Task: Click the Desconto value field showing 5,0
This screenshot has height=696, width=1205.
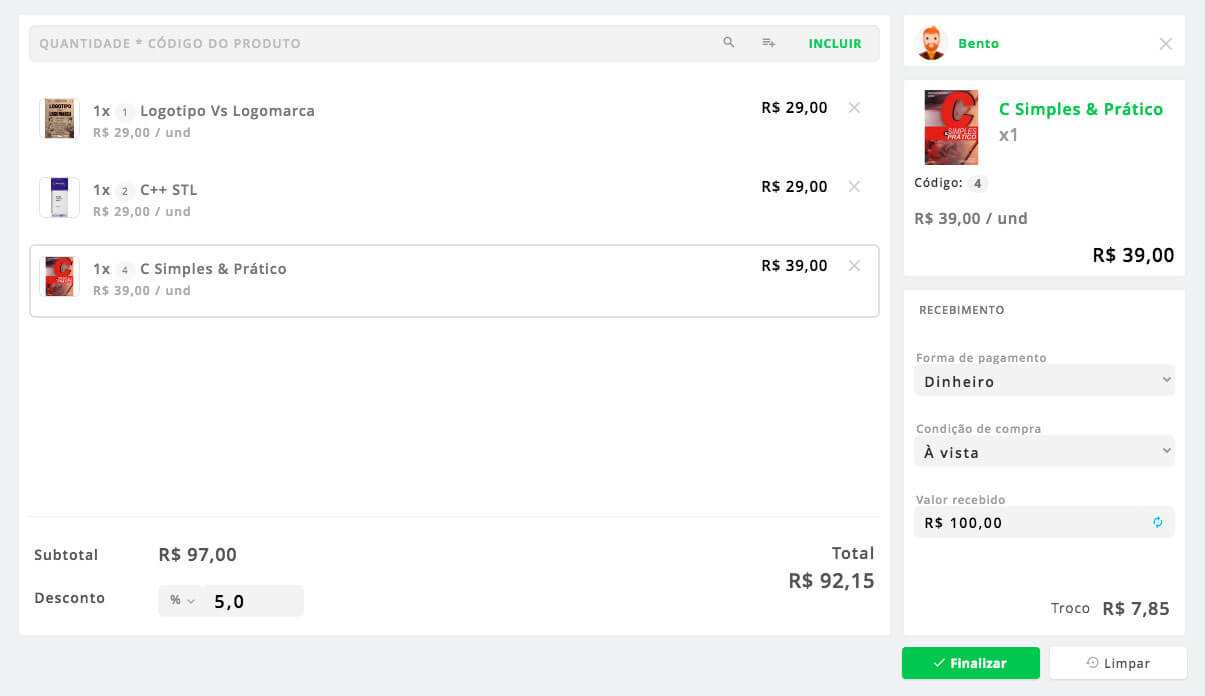Action: click(x=253, y=601)
